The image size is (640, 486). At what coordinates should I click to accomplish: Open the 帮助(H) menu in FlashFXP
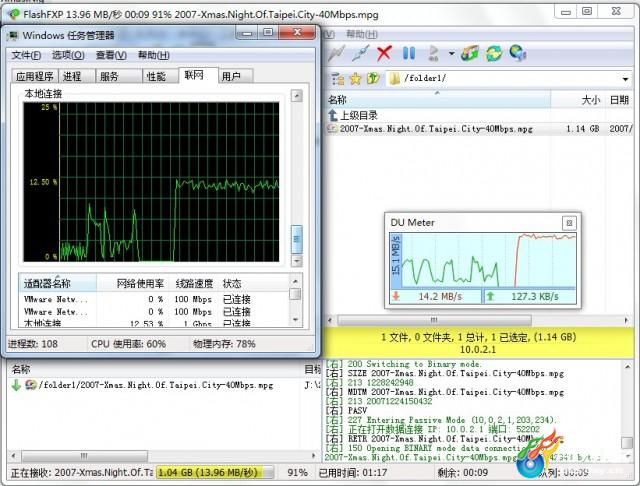click(362, 34)
